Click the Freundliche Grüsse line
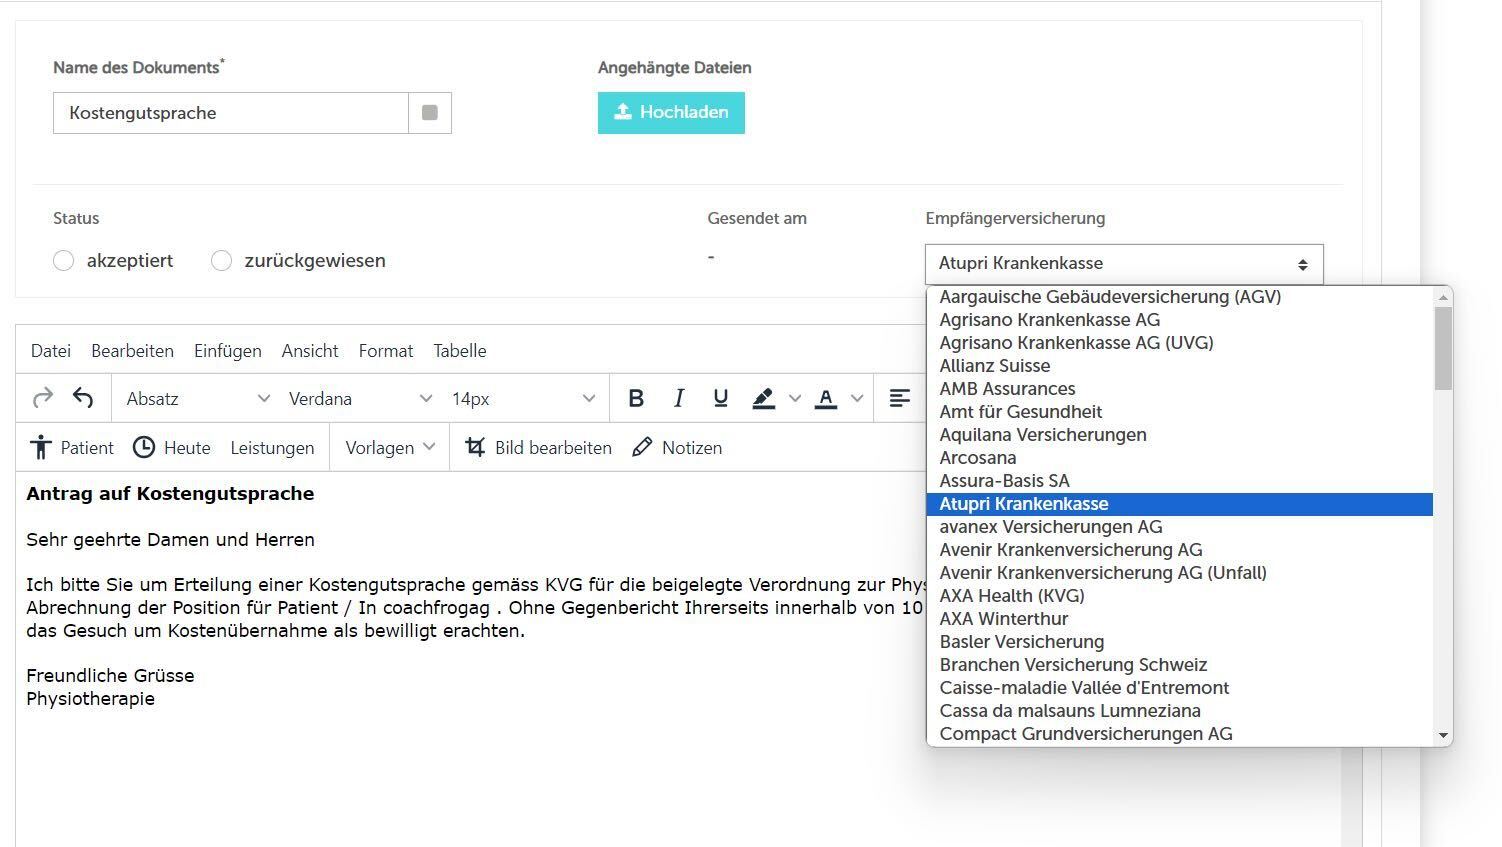Image resolution: width=1502 pixels, height=847 pixels. point(110,676)
